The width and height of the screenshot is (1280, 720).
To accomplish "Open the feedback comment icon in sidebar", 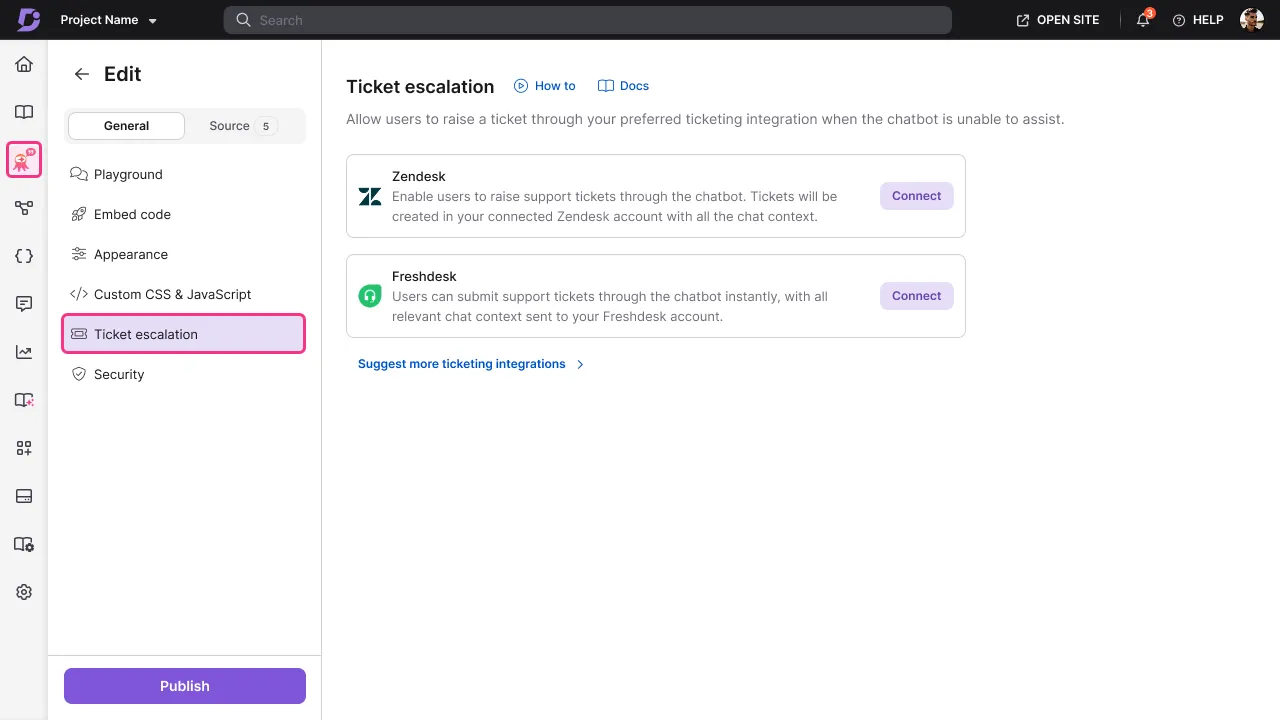I will pos(24,304).
